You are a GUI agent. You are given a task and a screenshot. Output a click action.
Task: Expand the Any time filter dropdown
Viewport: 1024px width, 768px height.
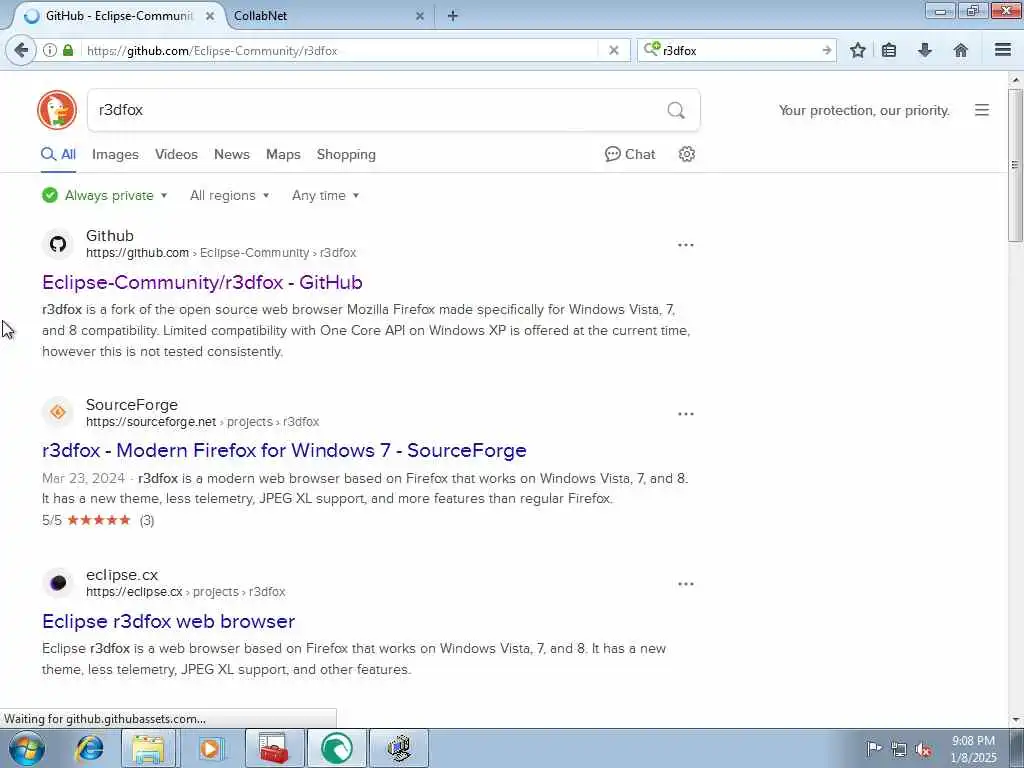(325, 195)
